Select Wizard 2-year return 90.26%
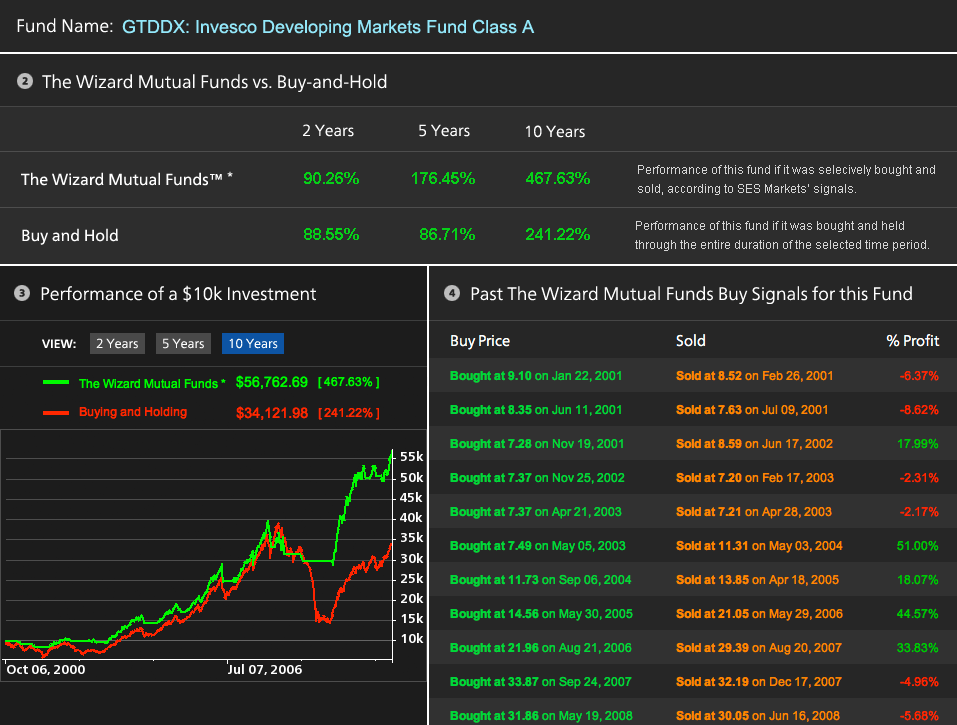This screenshot has height=725, width=957. click(x=331, y=178)
